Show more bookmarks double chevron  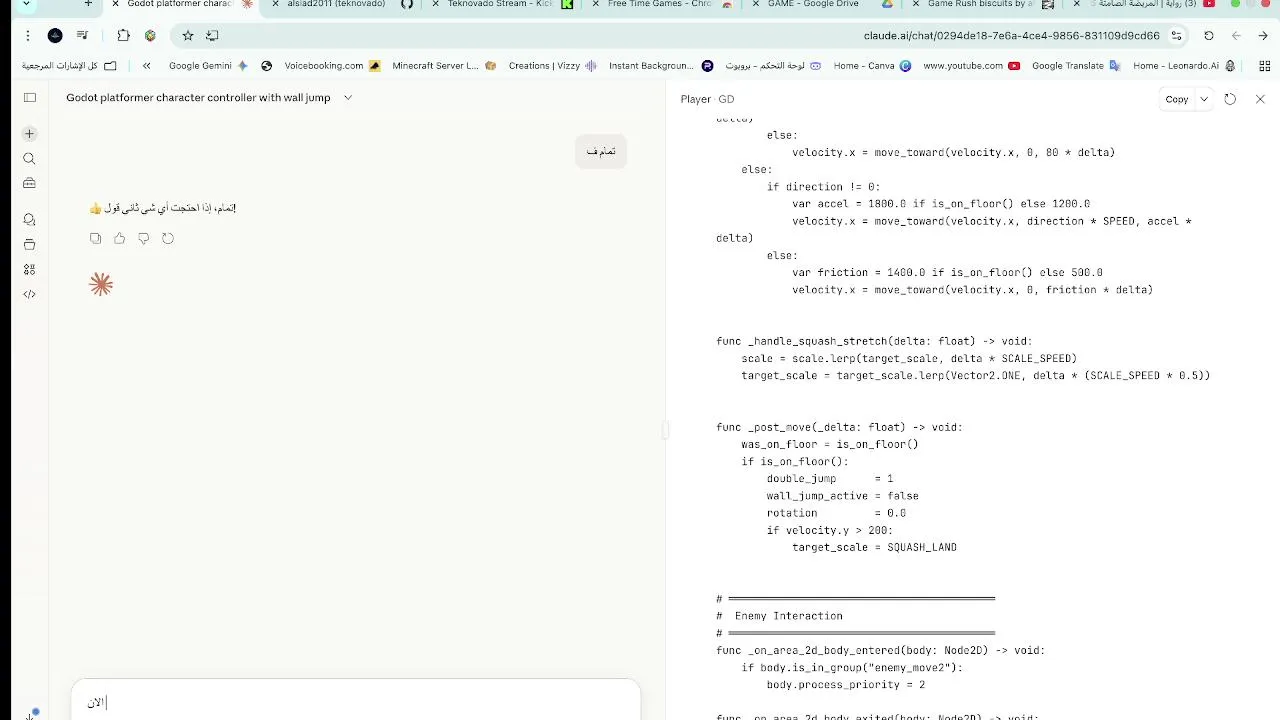tap(147, 66)
